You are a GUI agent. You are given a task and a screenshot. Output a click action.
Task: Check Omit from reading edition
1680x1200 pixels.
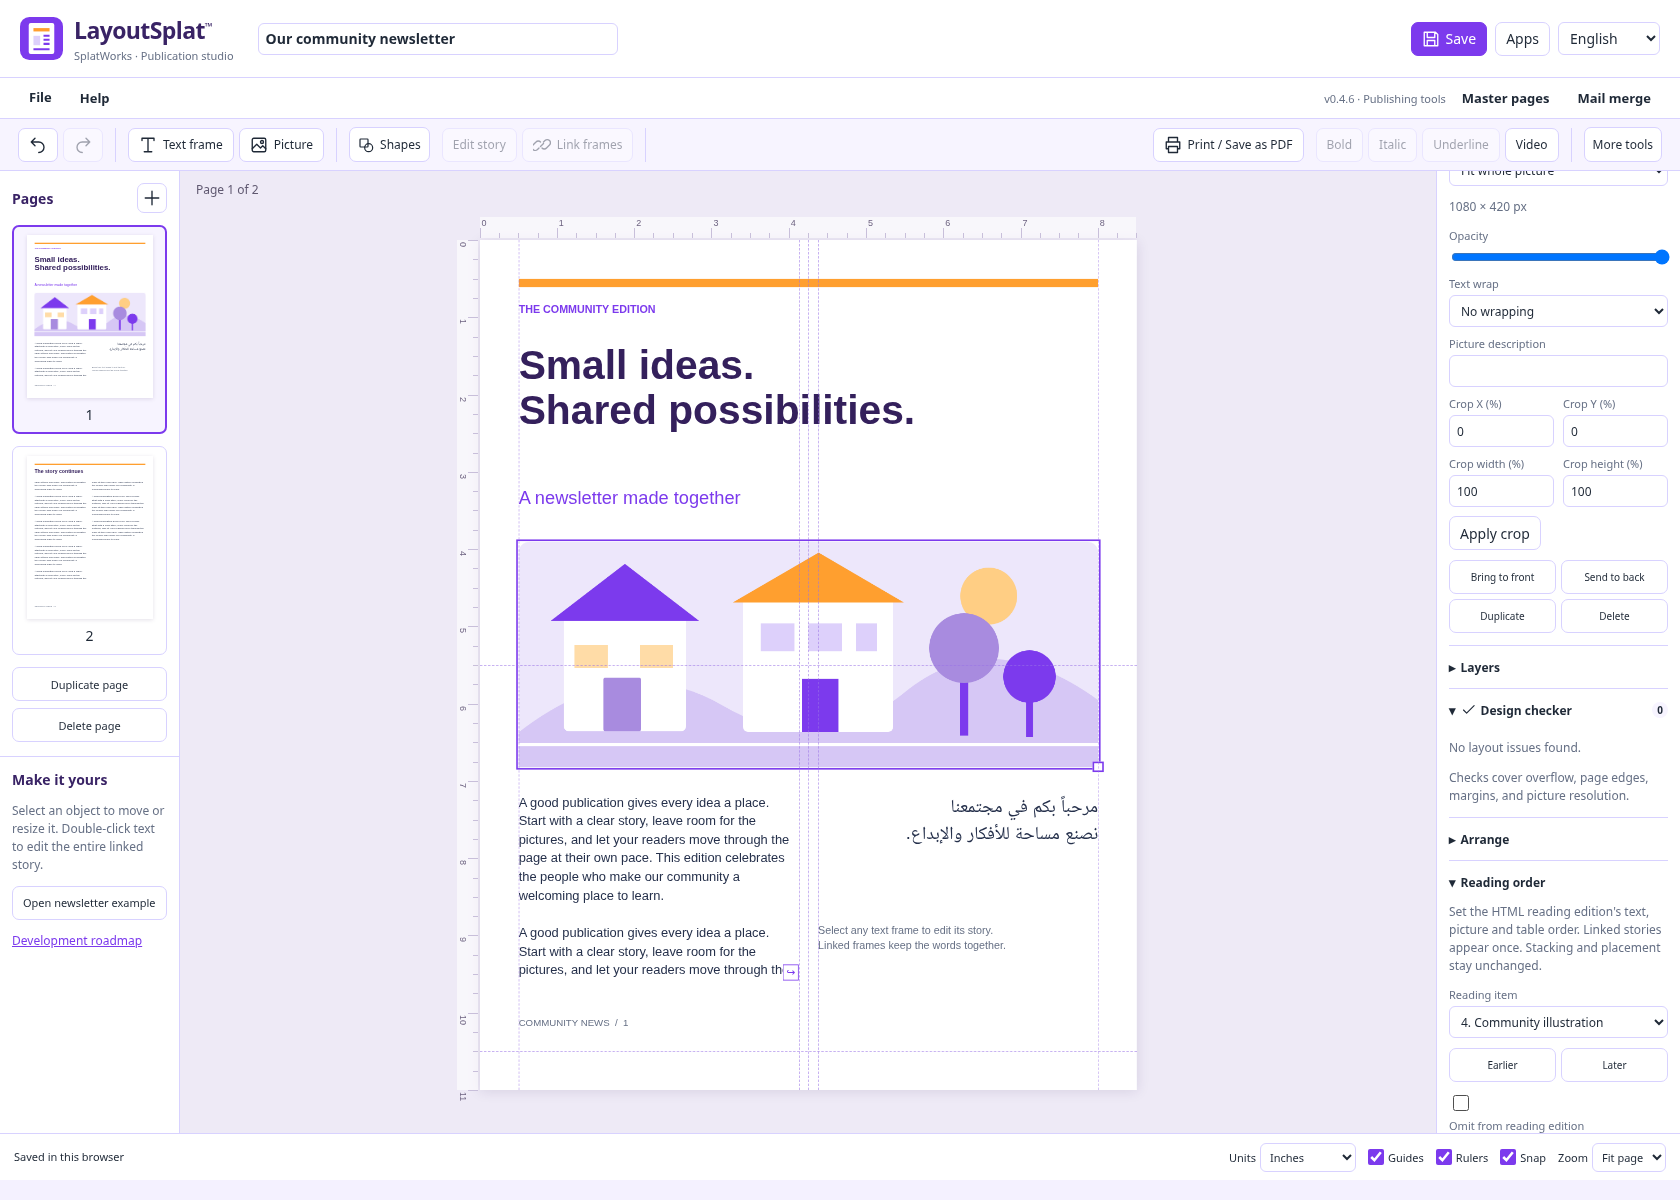click(x=1461, y=1103)
